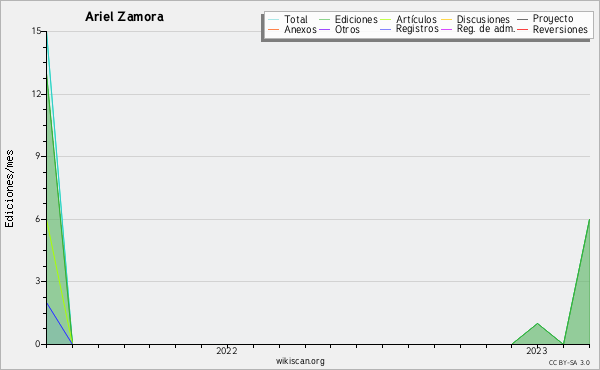Click the 3 y-axis tick label
Viewport: 600px width, 370px height.
coord(38,281)
